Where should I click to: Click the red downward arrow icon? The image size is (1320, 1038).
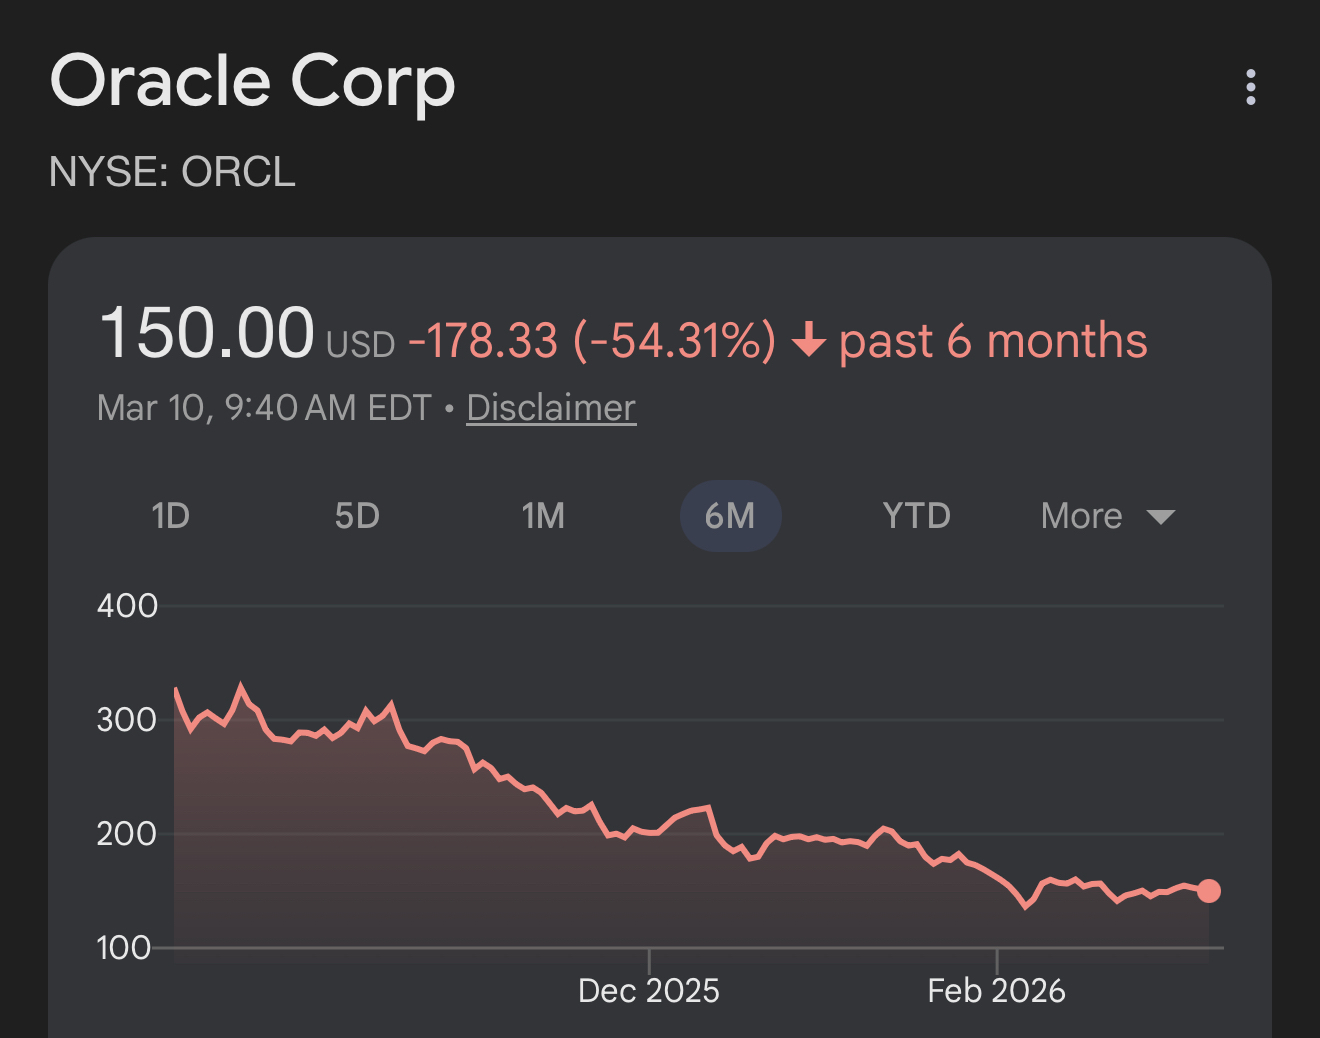click(808, 341)
